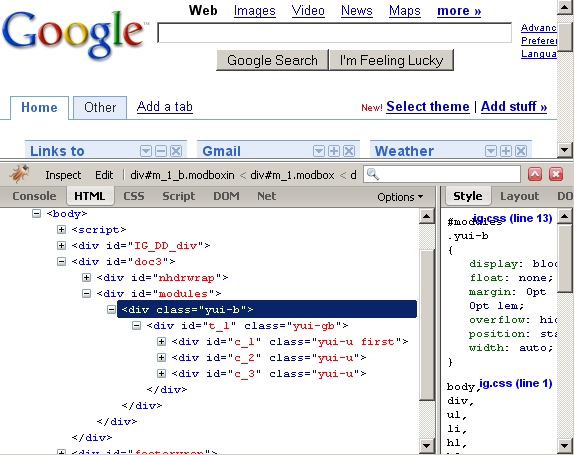Open the Gmail module menu arrow

click(319, 151)
